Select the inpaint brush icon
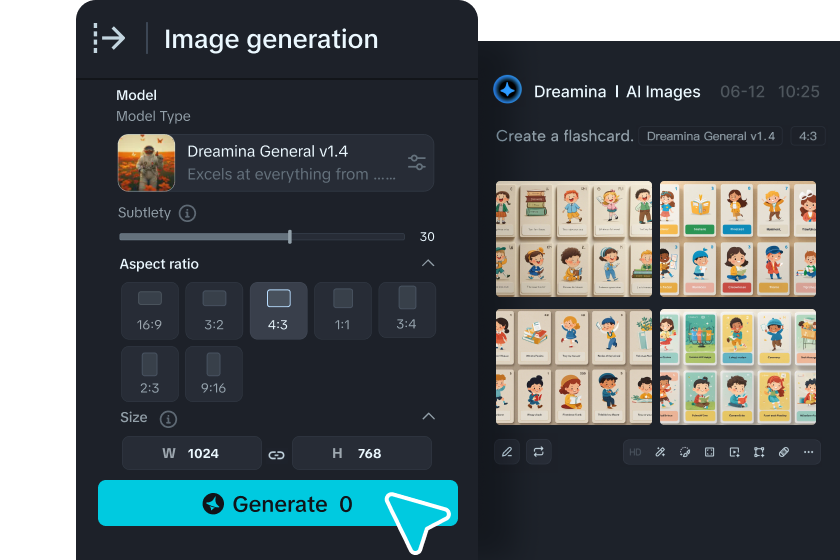 pos(685,452)
